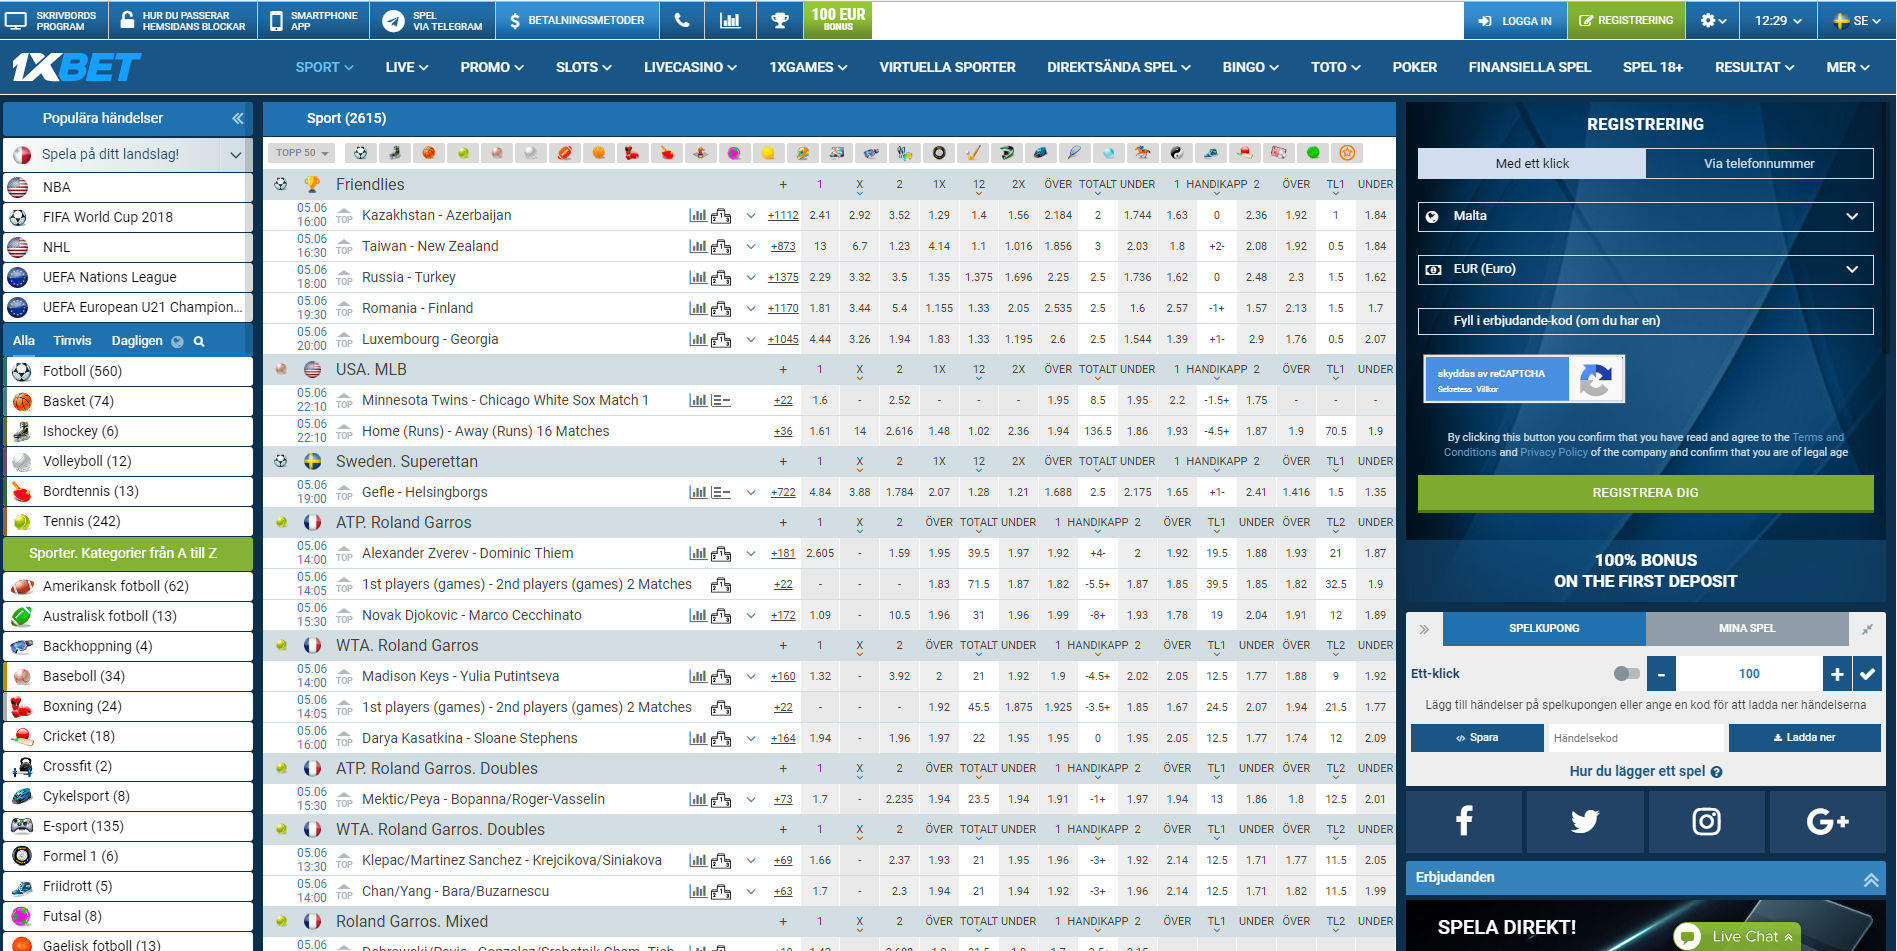Screen dimensions: 1897x951
Task: Expand markets chevron for Romania - Finland
Action: coord(751,308)
